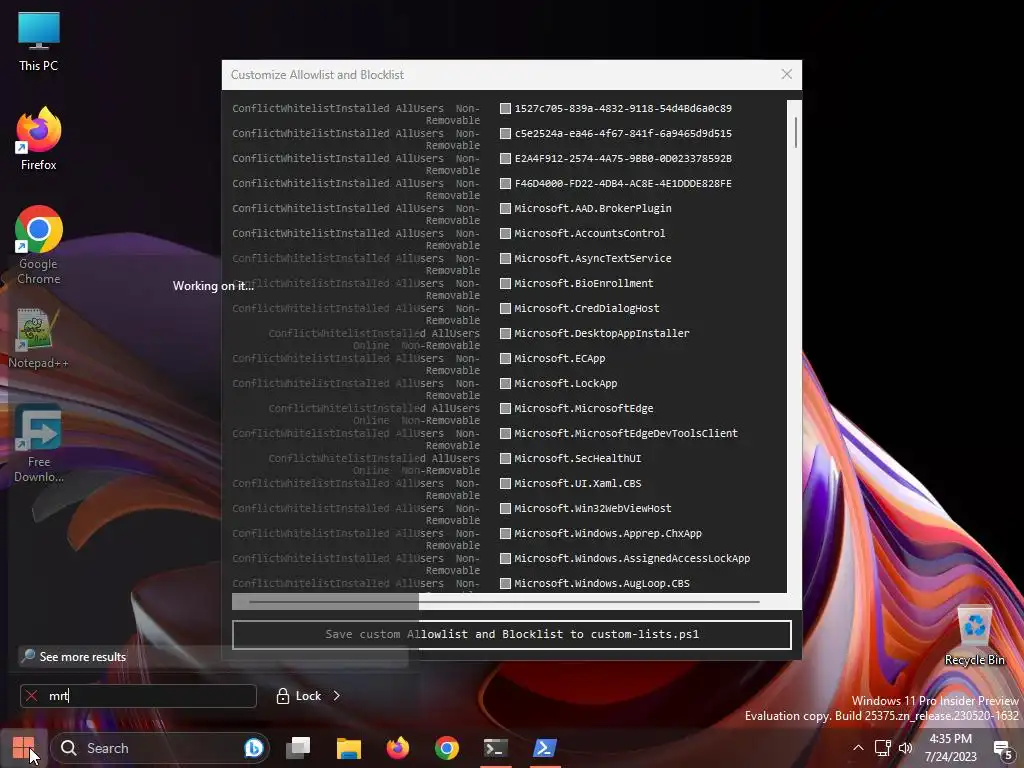Check the Microsoft.Win32WebViewHost checkbox
1024x768 pixels.
tap(505, 509)
